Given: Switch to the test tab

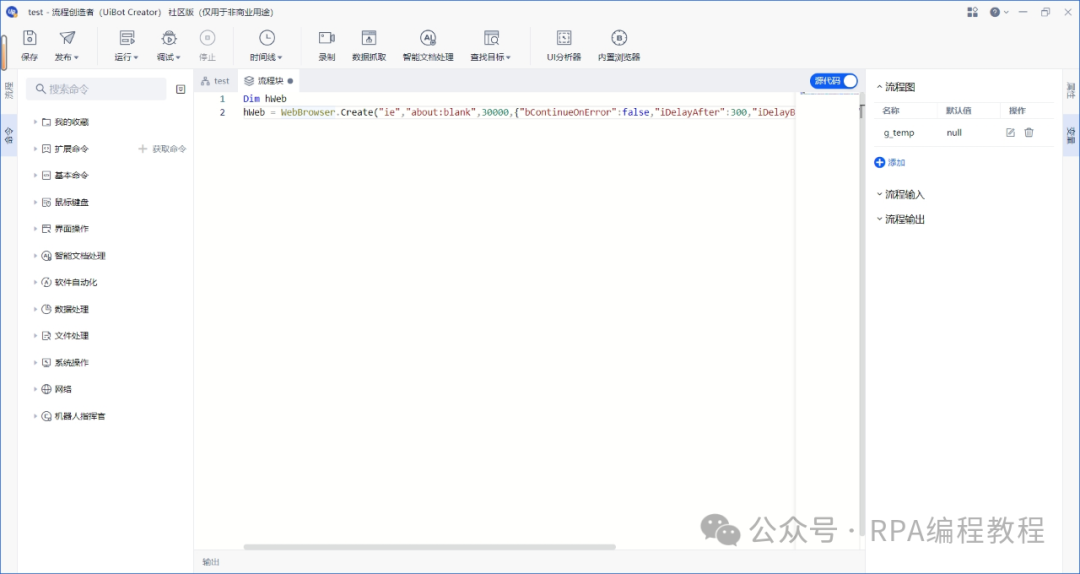Looking at the screenshot, I should 215,81.
